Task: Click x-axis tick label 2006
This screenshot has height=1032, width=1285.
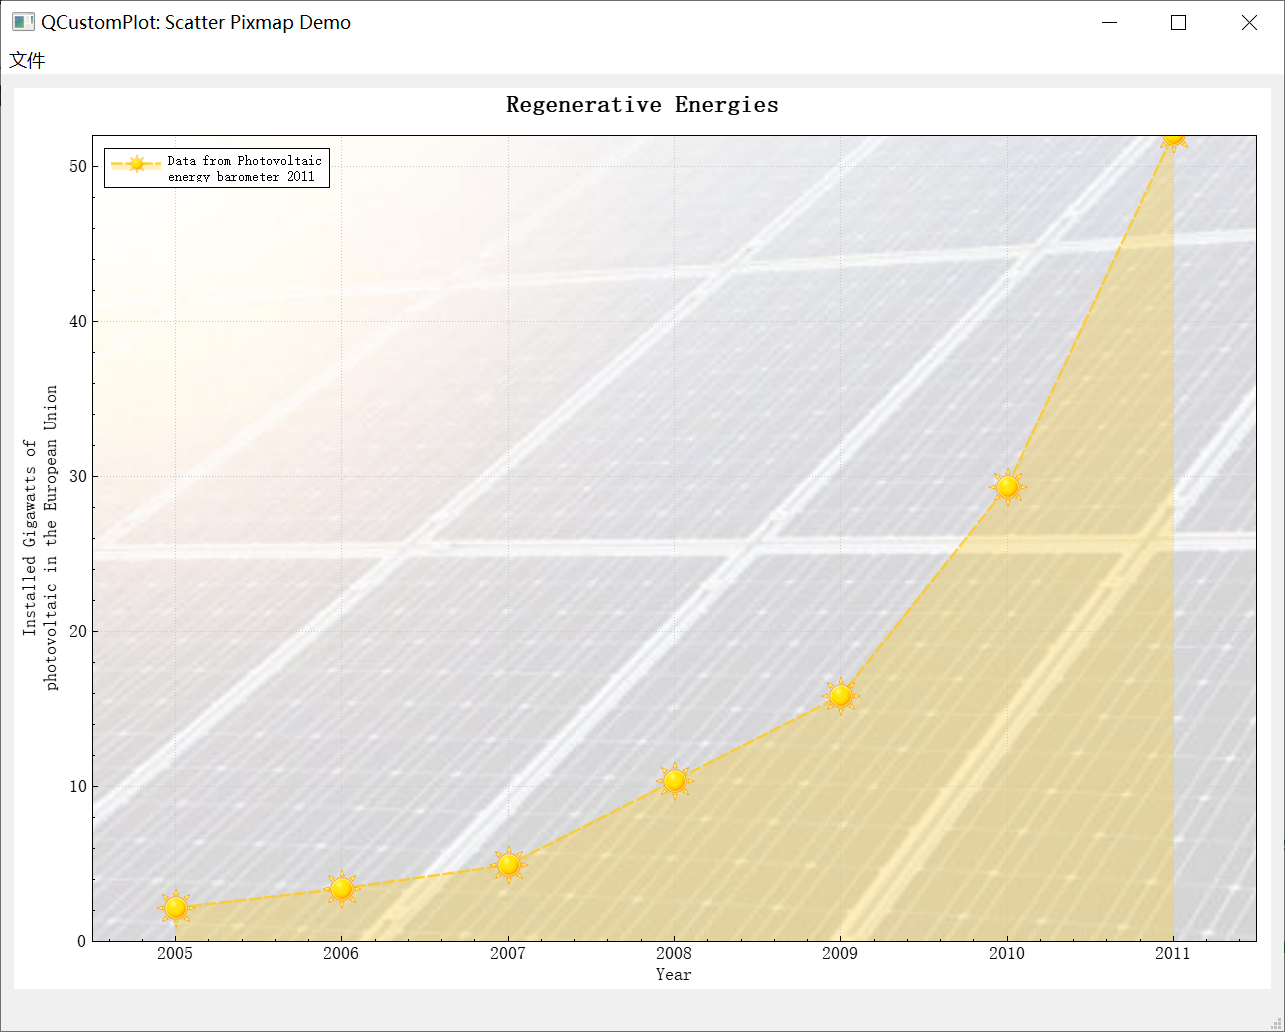Action: pos(341,953)
